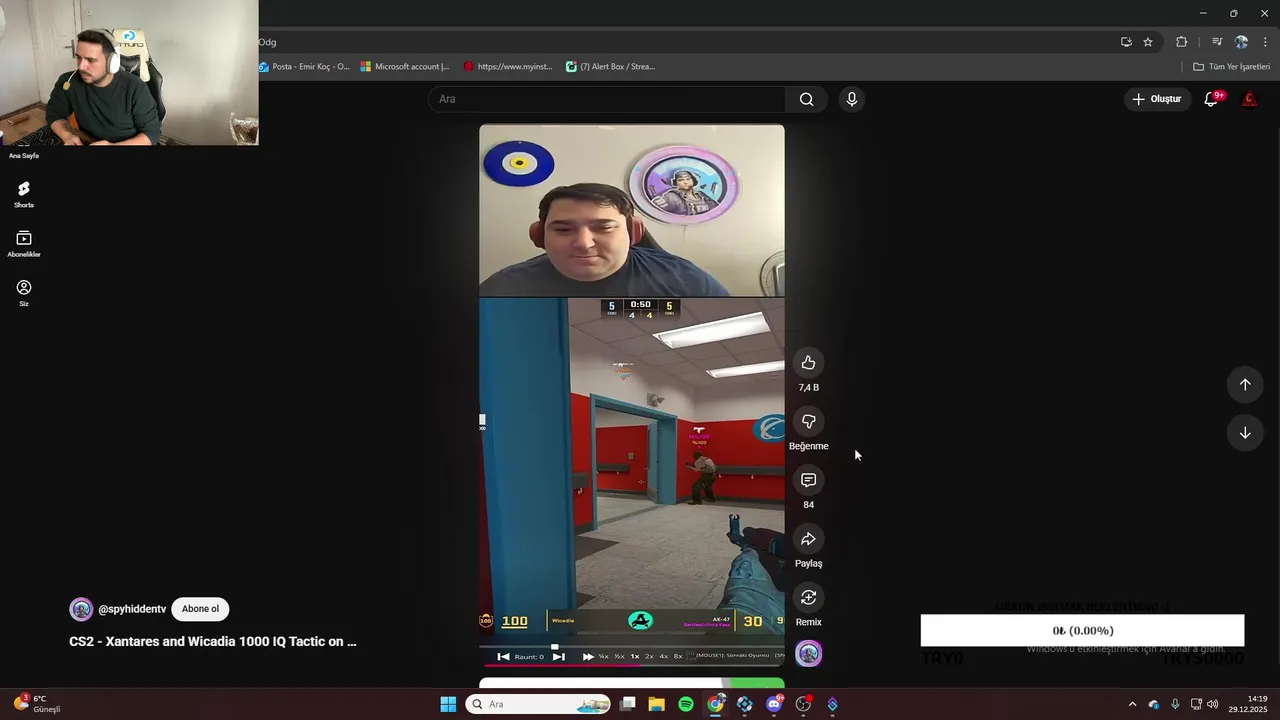Image resolution: width=1280 pixels, height=720 pixels.
Task: Open the Microsoft account bookmark
Action: [405, 67]
